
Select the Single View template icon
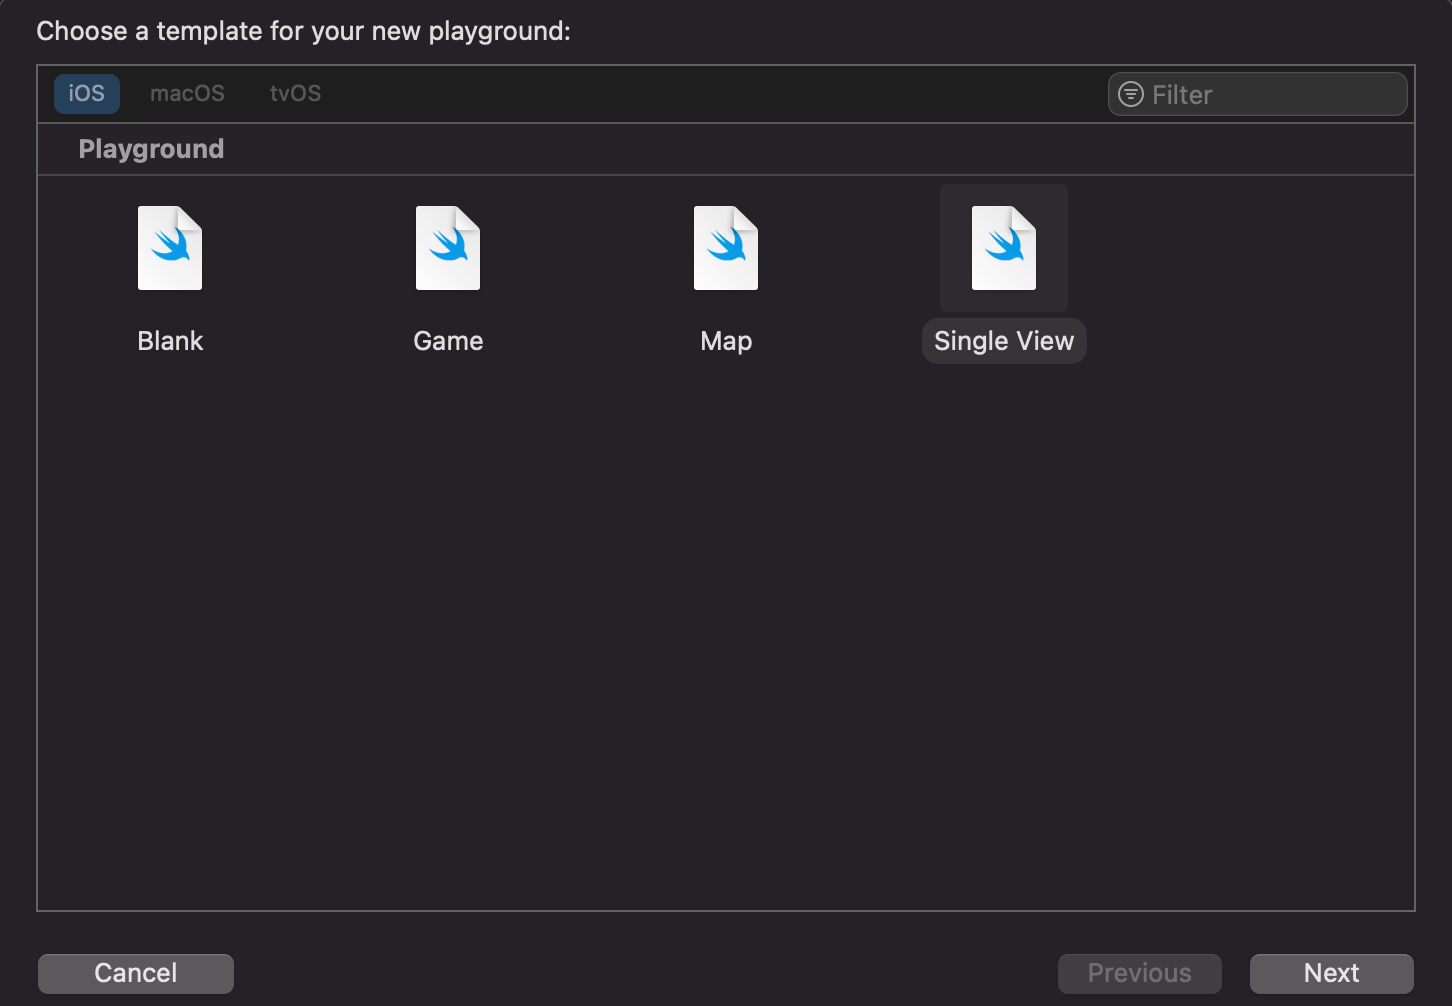coord(1004,248)
